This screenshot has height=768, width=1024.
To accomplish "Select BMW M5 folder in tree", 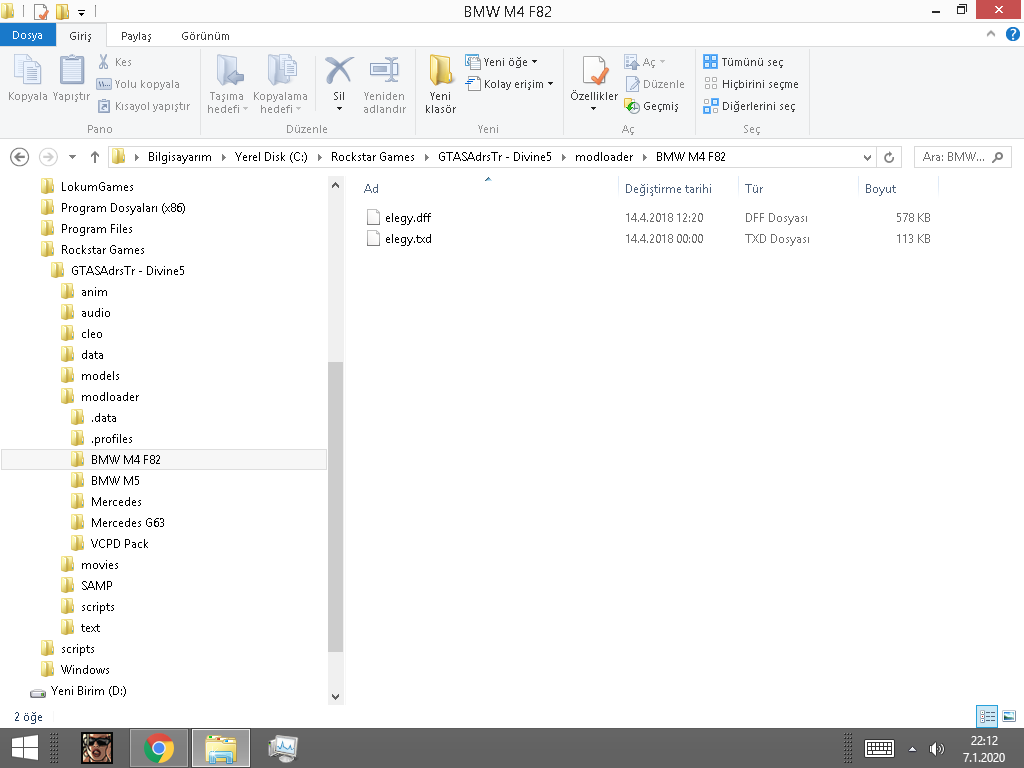I will pos(115,481).
